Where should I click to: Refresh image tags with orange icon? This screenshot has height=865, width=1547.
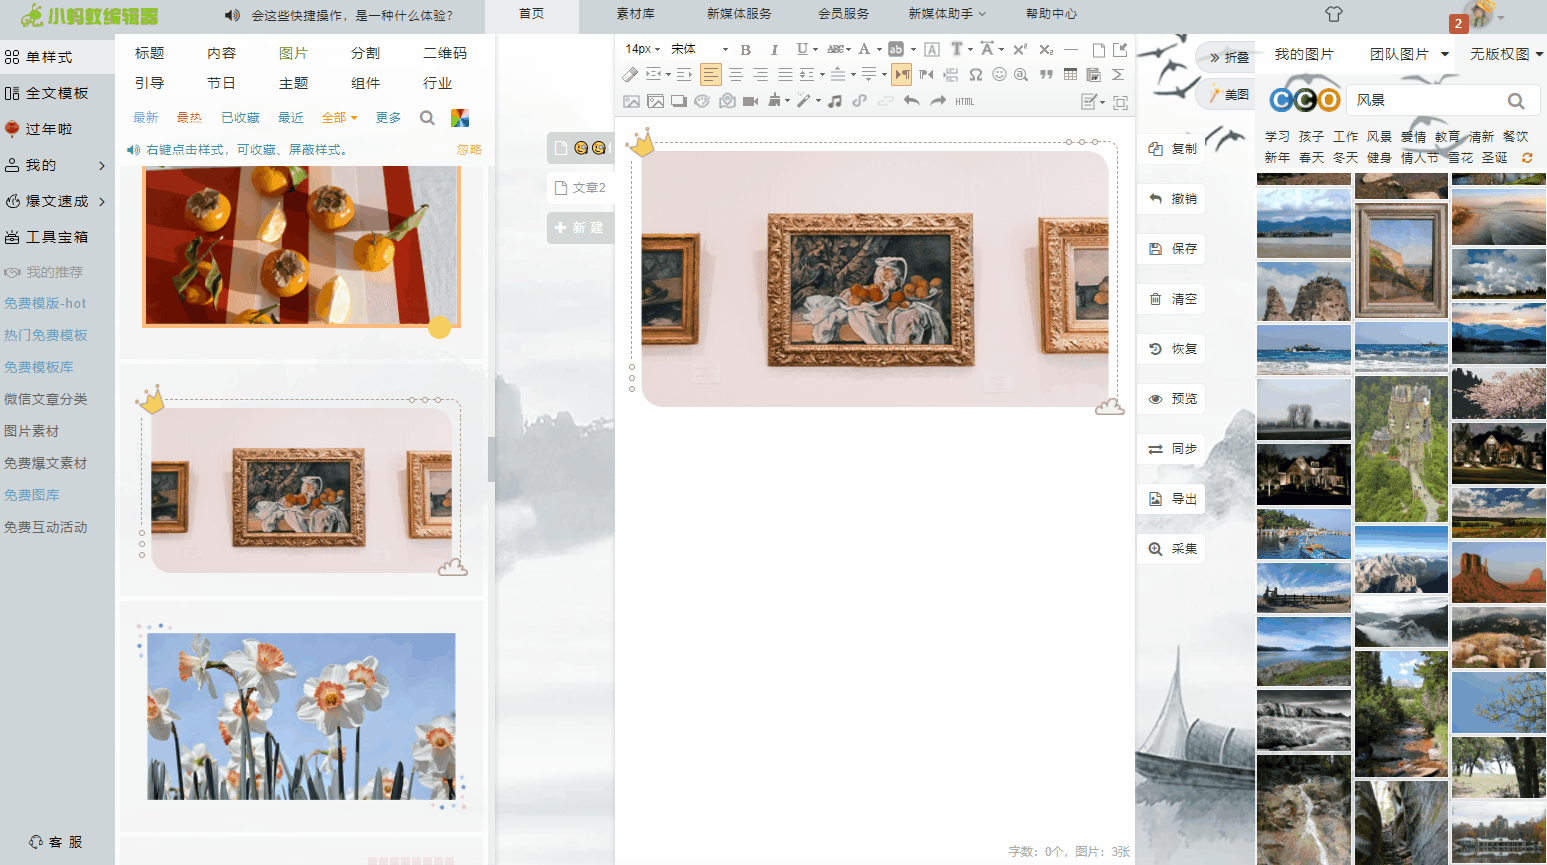(x=1527, y=158)
